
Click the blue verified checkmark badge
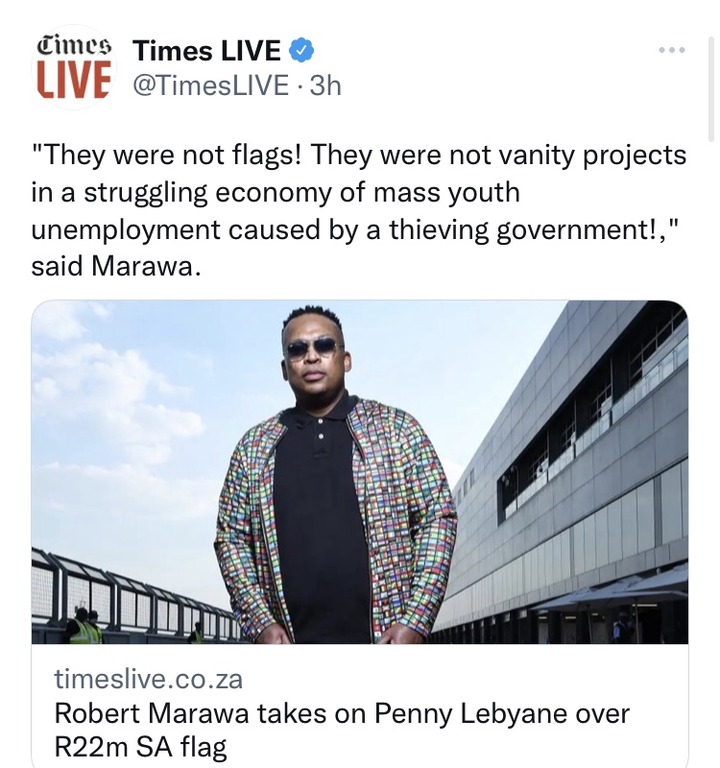(x=302, y=50)
